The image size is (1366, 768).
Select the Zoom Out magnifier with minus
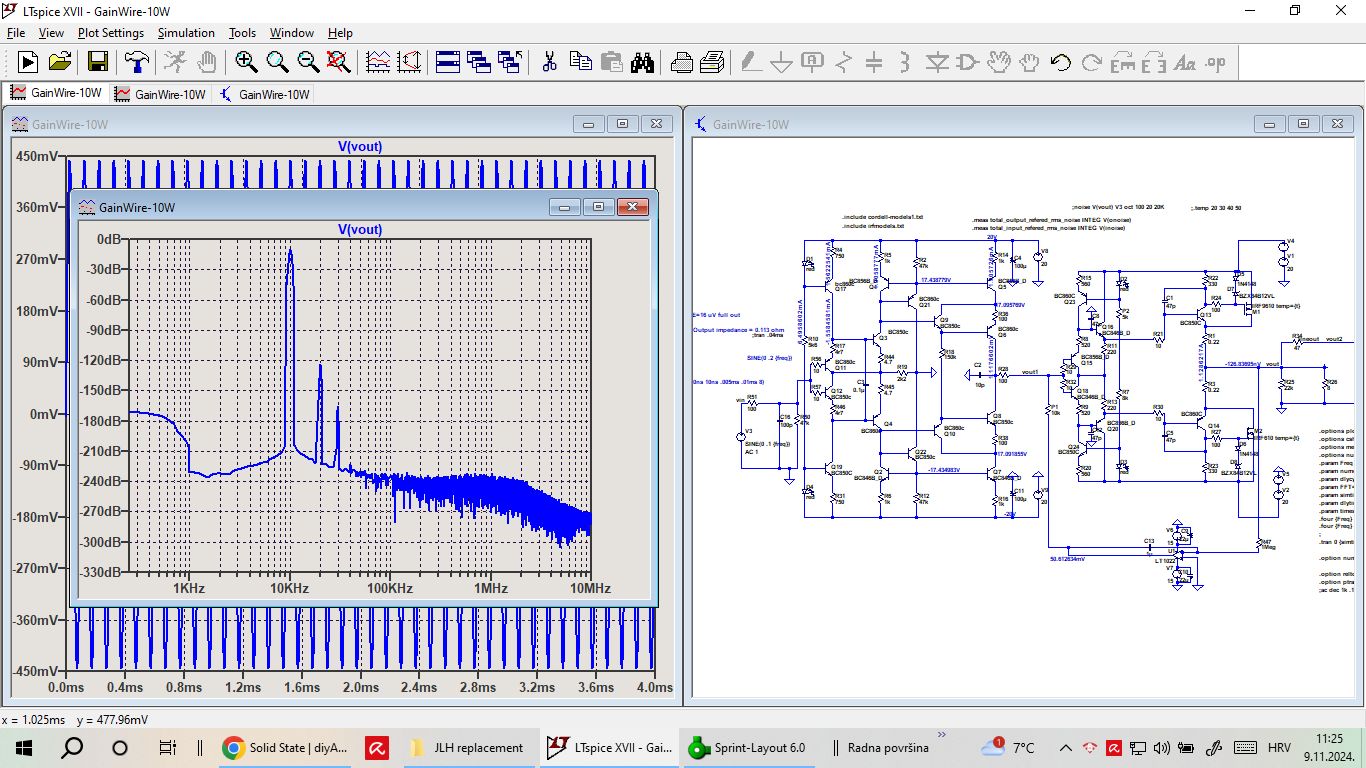click(308, 62)
